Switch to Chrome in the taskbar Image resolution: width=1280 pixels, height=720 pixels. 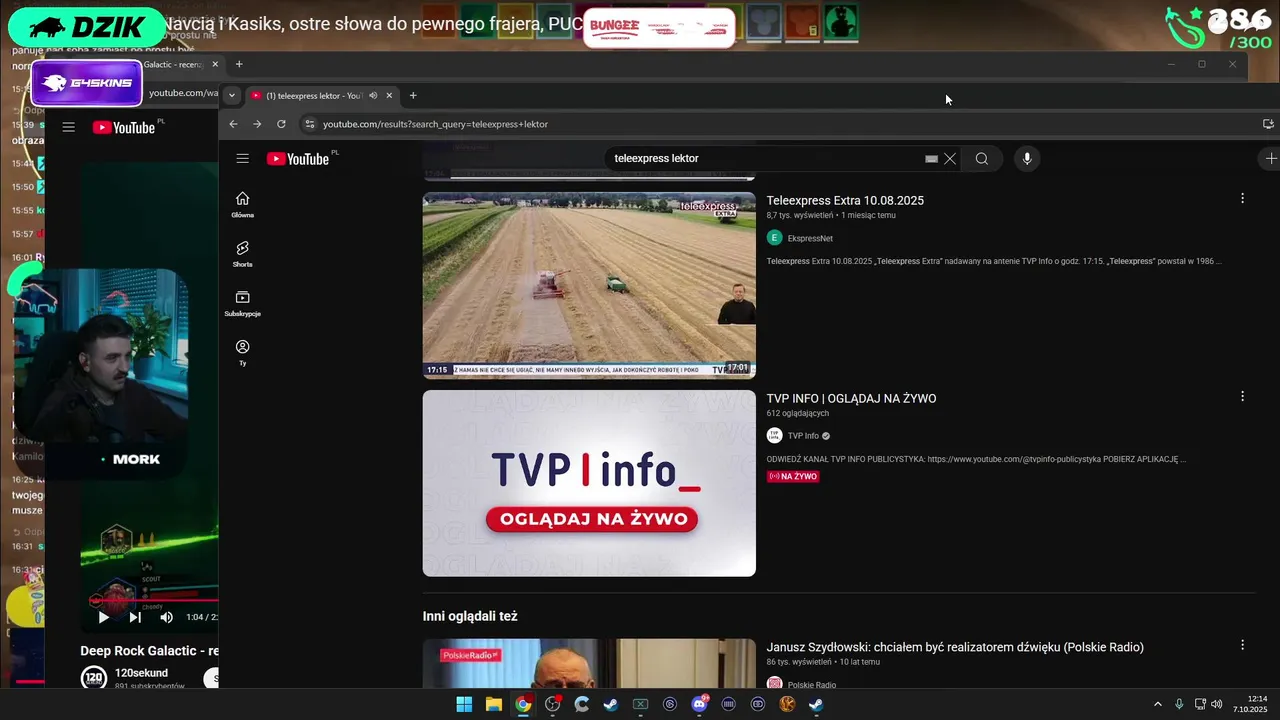point(523,704)
